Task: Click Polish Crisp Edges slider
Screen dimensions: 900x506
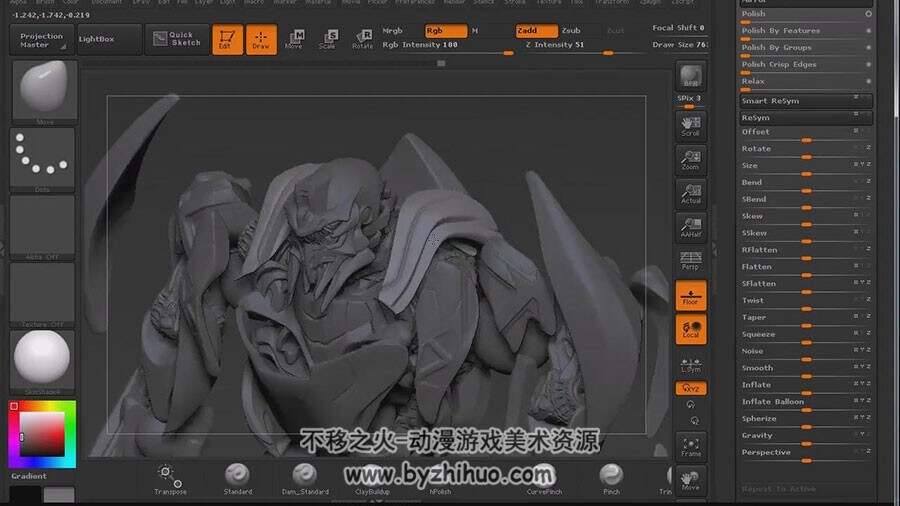Action: coord(806,65)
